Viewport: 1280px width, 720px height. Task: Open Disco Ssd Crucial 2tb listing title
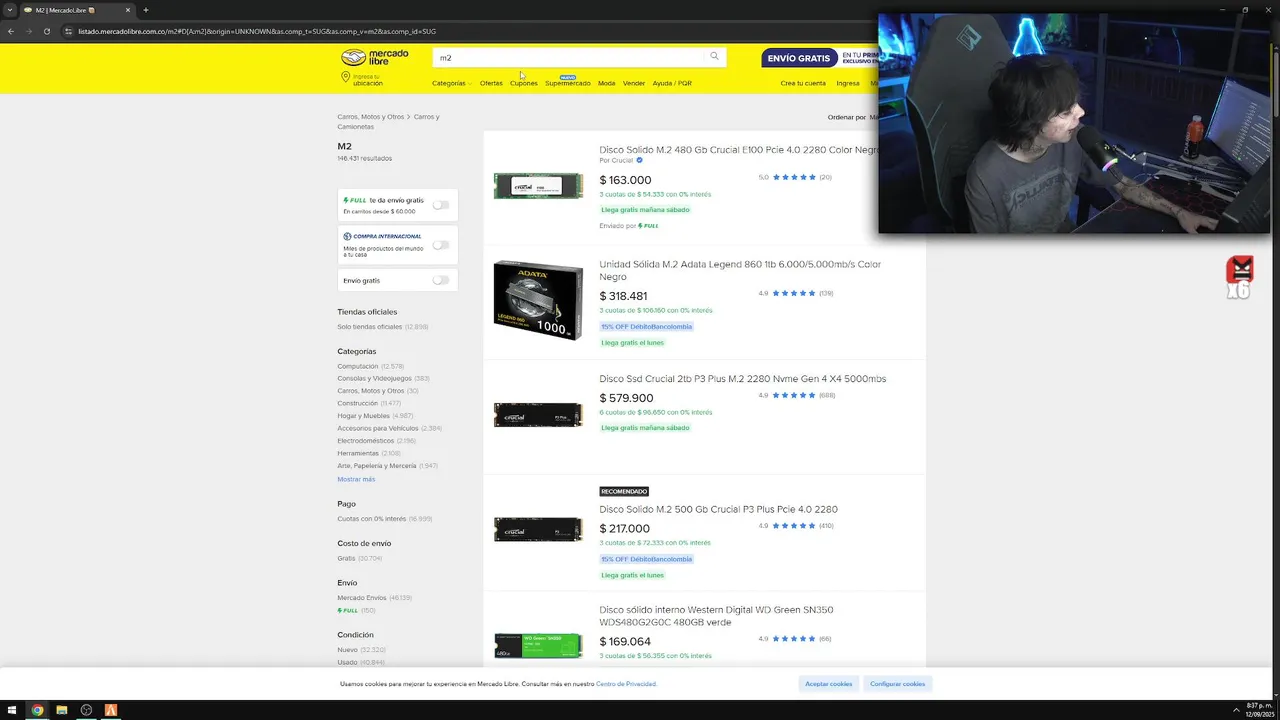[x=742, y=379]
